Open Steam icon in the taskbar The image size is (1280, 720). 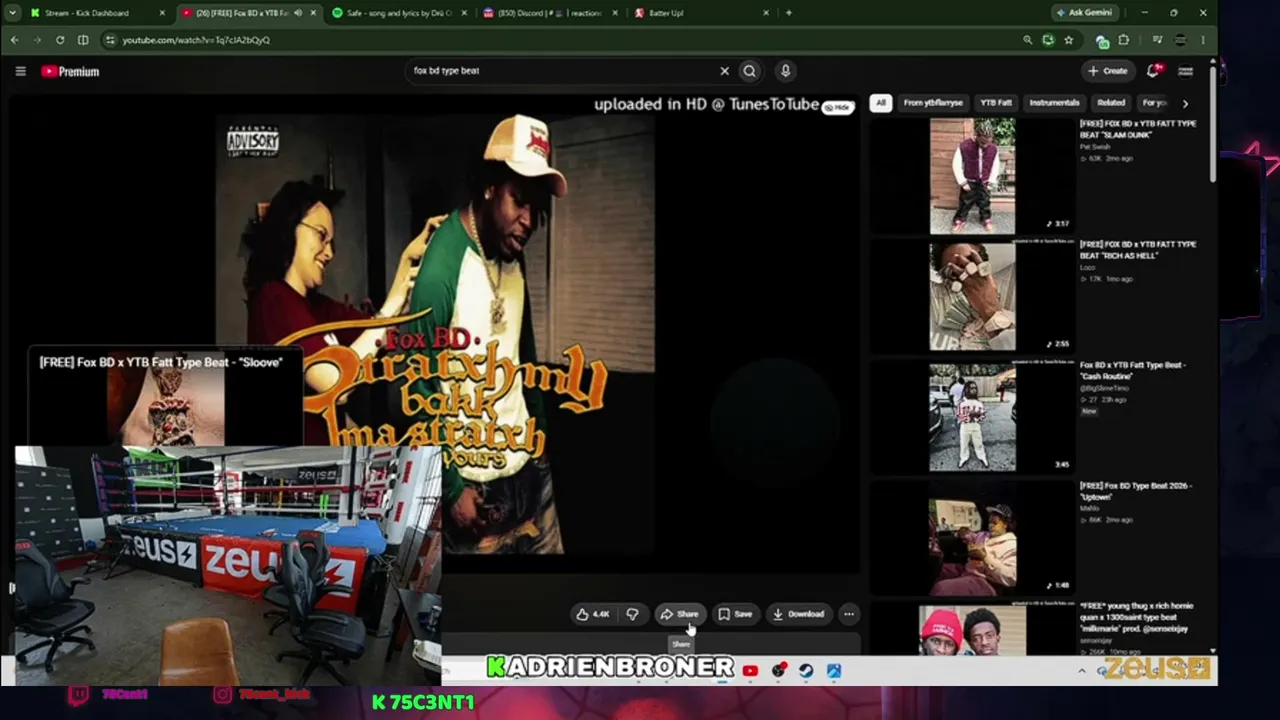(x=806, y=671)
